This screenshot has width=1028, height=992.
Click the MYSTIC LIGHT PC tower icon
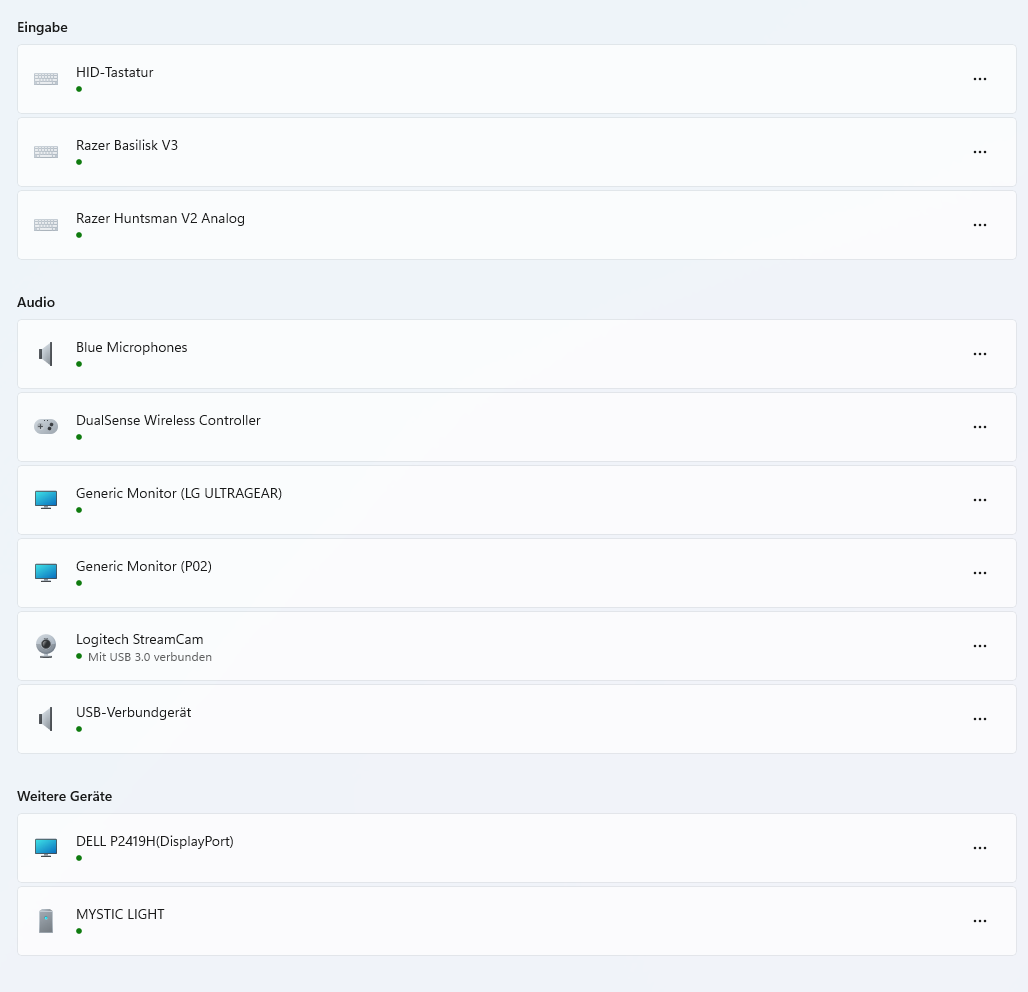pyautogui.click(x=46, y=921)
